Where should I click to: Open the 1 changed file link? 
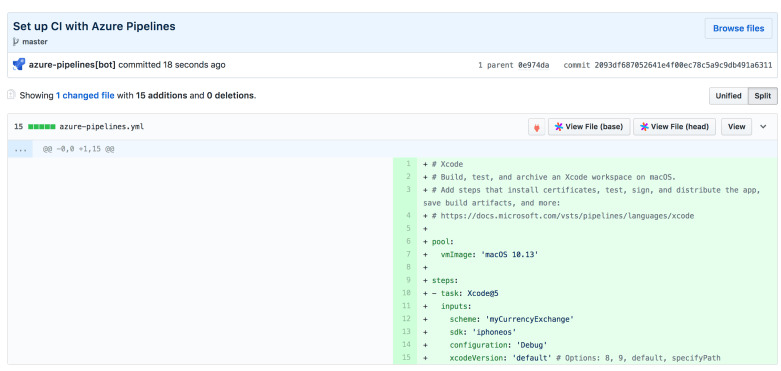click(85, 95)
